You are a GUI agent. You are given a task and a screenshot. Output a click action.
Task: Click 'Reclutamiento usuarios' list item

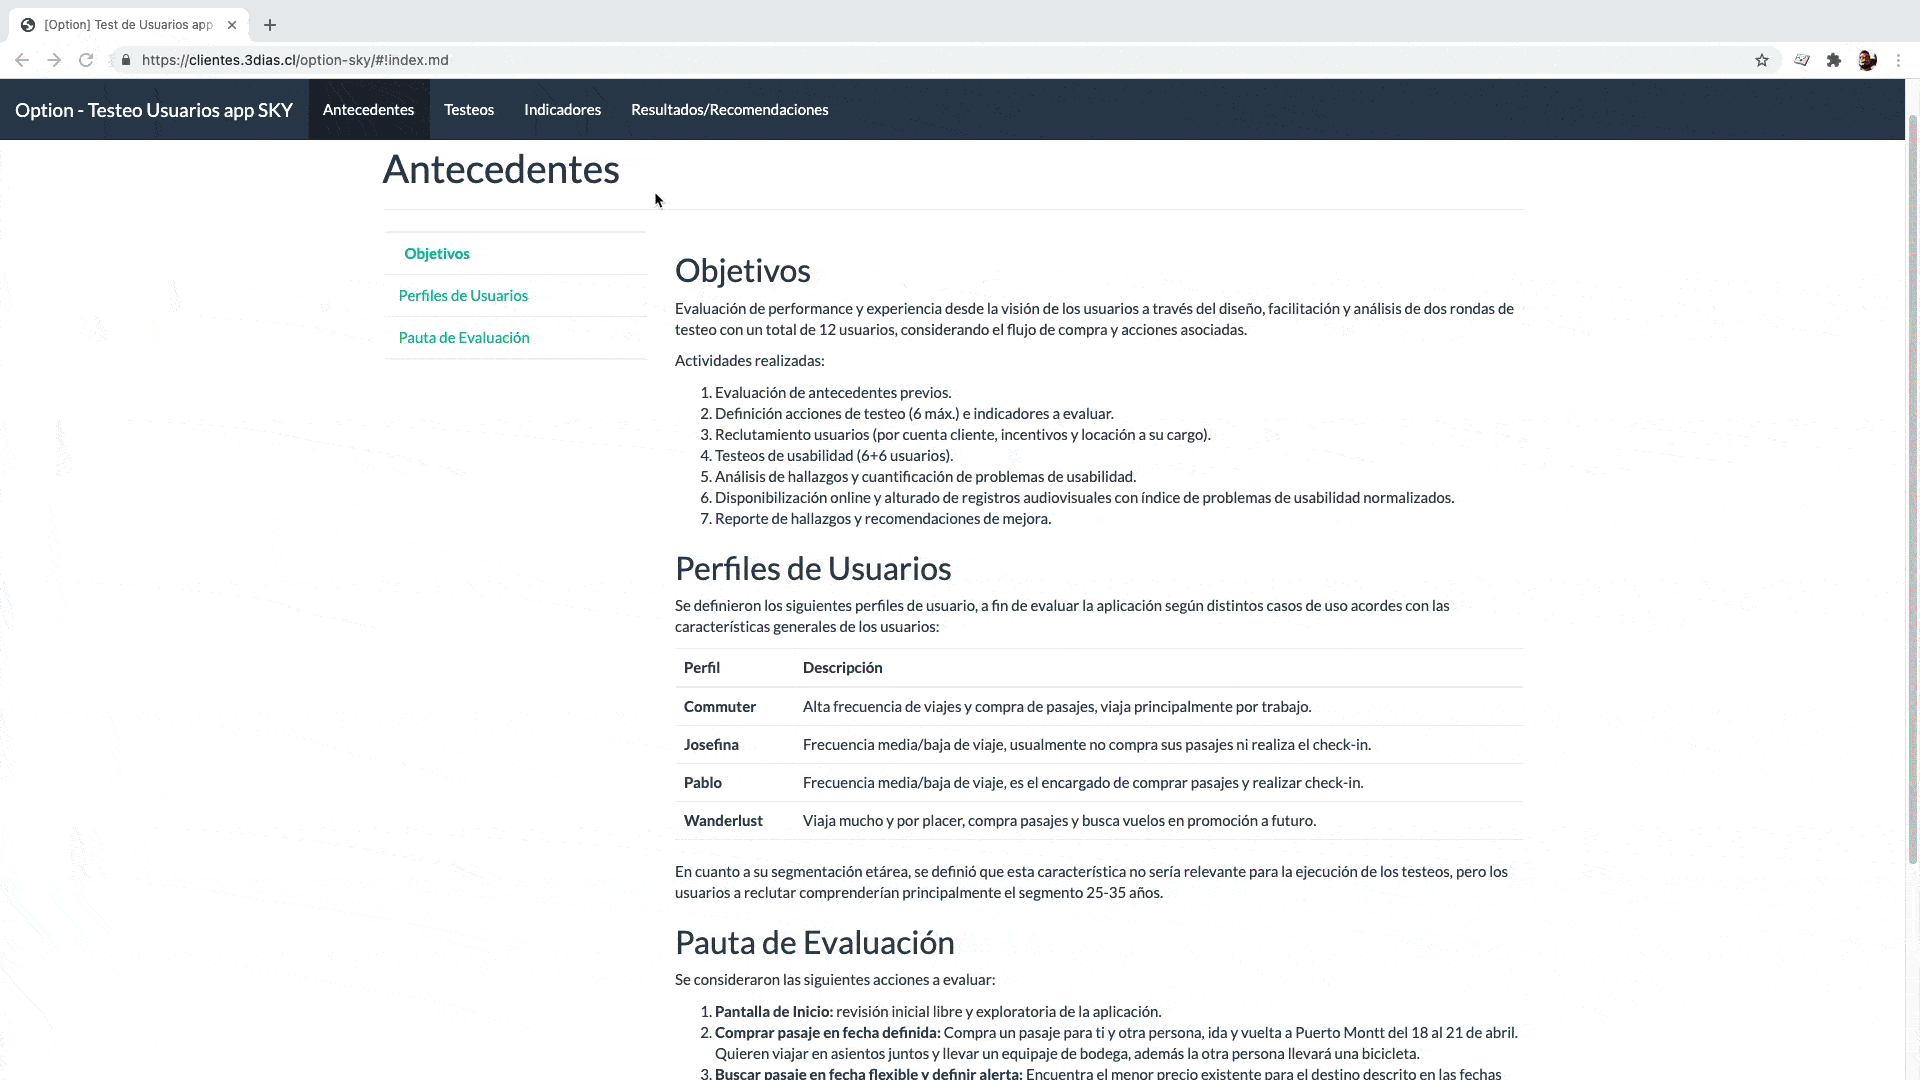(963, 435)
